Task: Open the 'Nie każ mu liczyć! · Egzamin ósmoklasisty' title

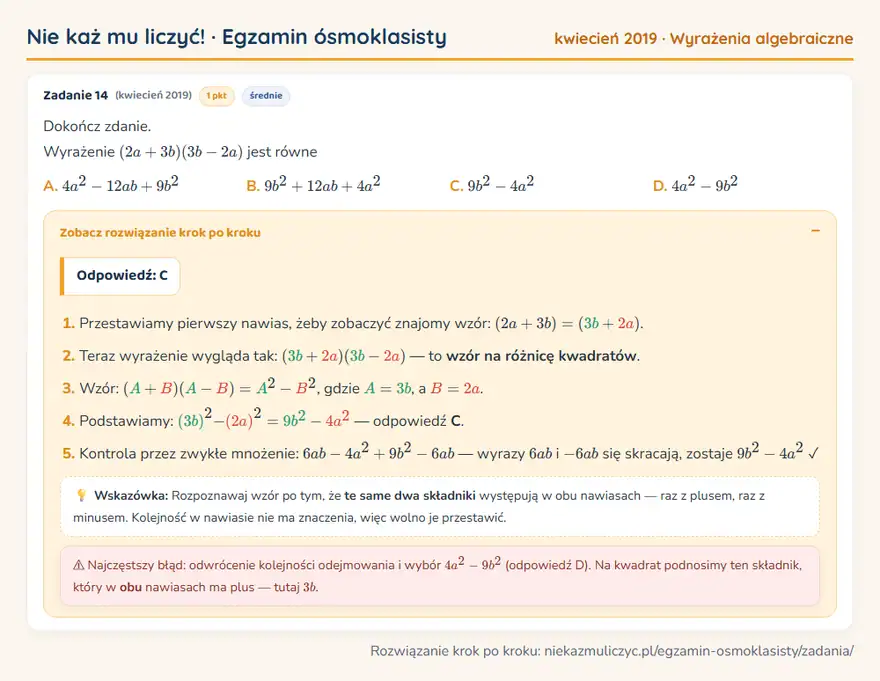Action: (237, 37)
